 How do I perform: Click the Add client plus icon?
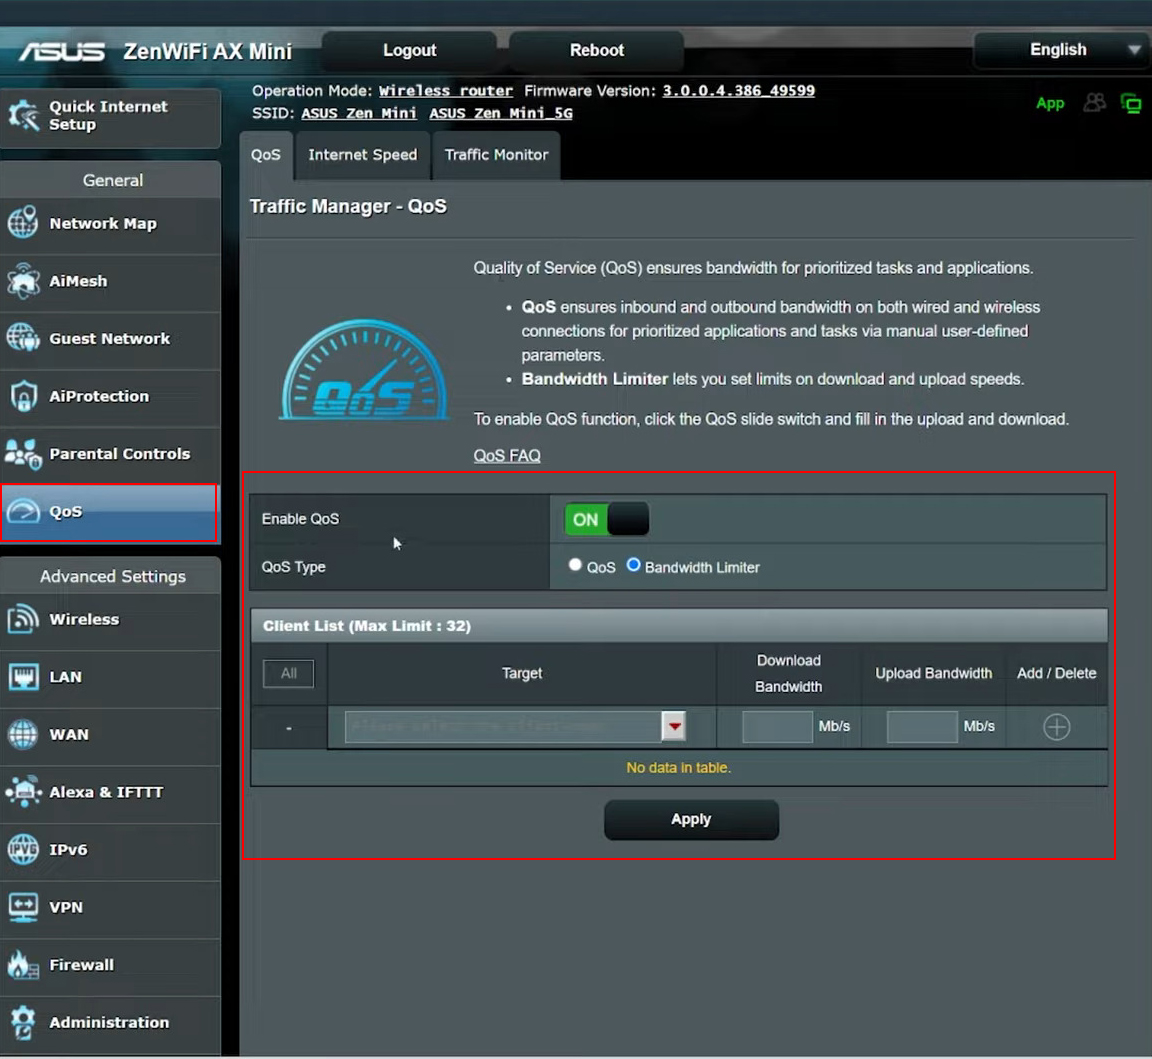(1055, 727)
